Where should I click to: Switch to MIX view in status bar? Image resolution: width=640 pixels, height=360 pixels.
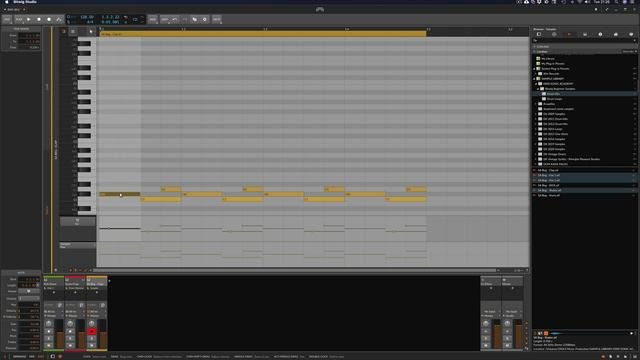[32, 356]
